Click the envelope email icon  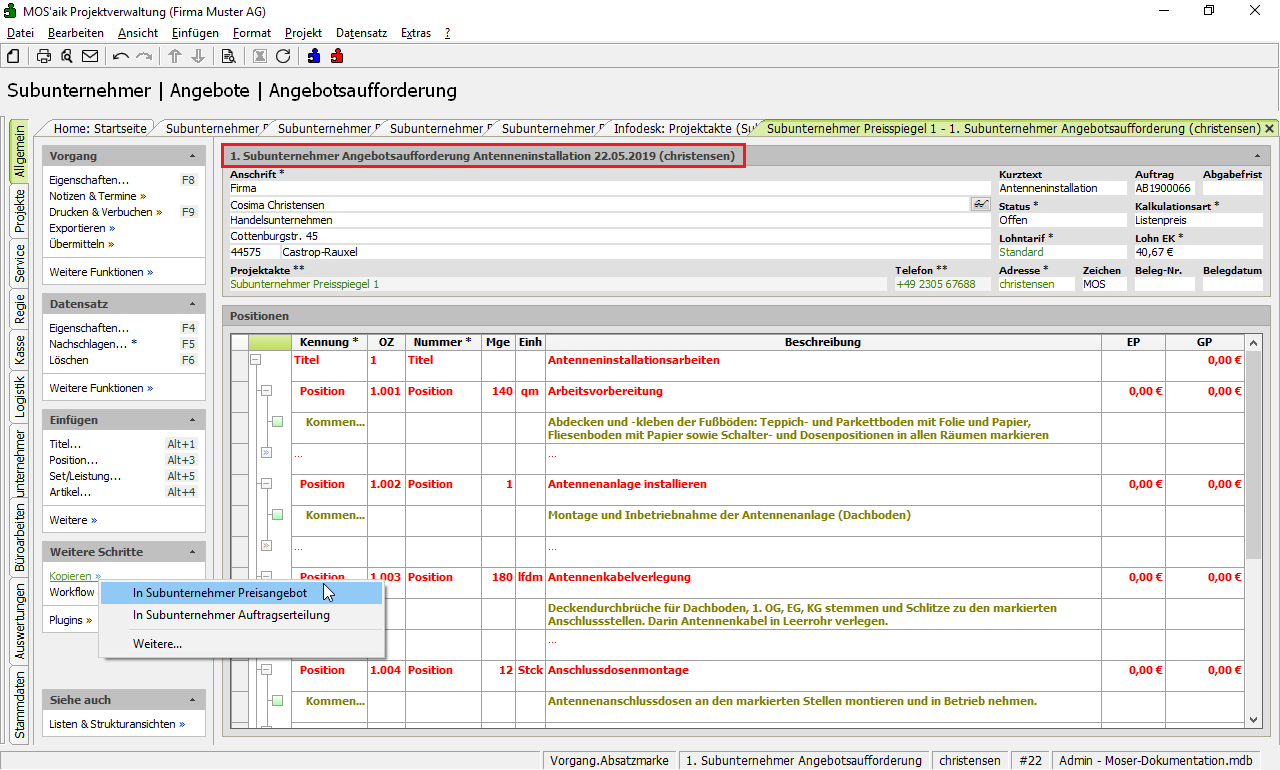(90, 56)
